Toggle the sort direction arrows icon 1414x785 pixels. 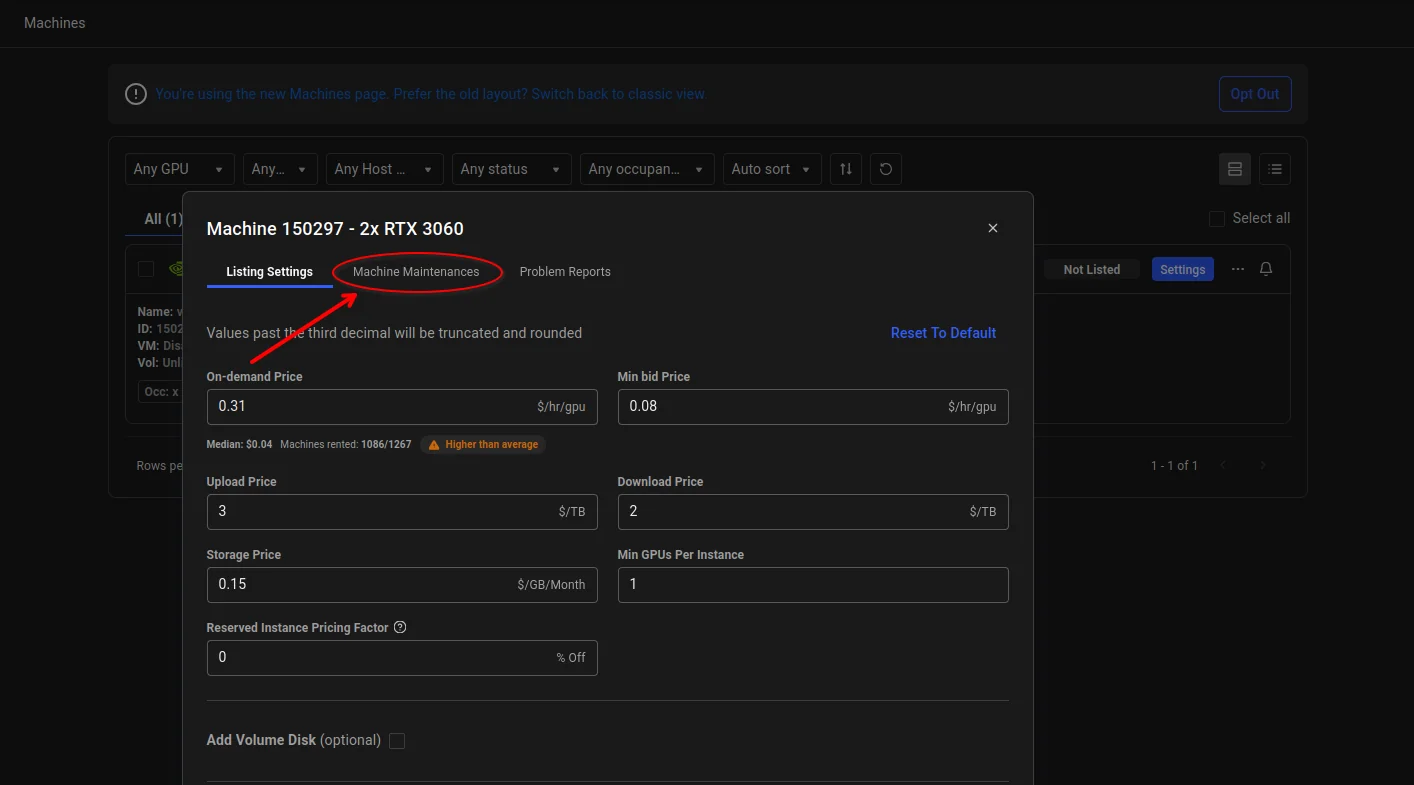coord(846,169)
